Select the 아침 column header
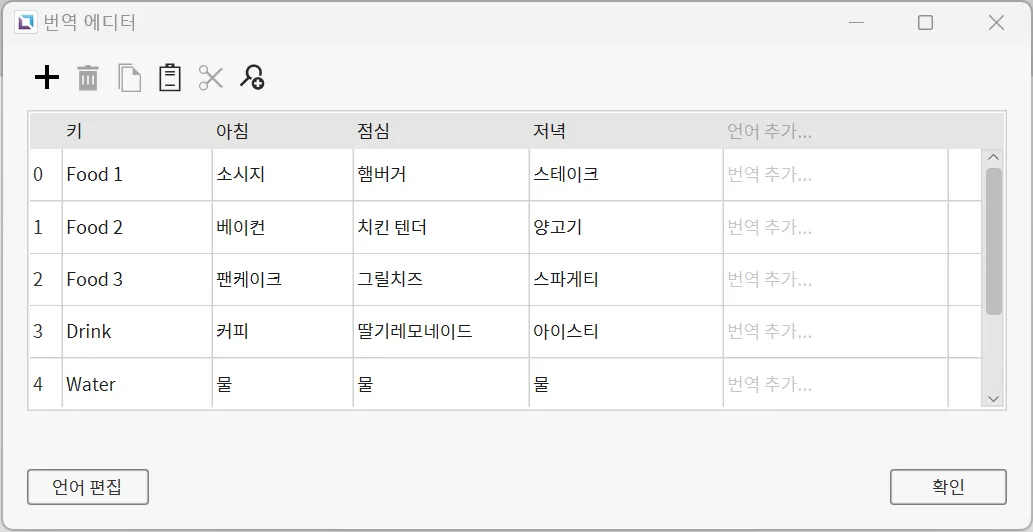Viewport: 1033px width, 532px height. (x=232, y=131)
